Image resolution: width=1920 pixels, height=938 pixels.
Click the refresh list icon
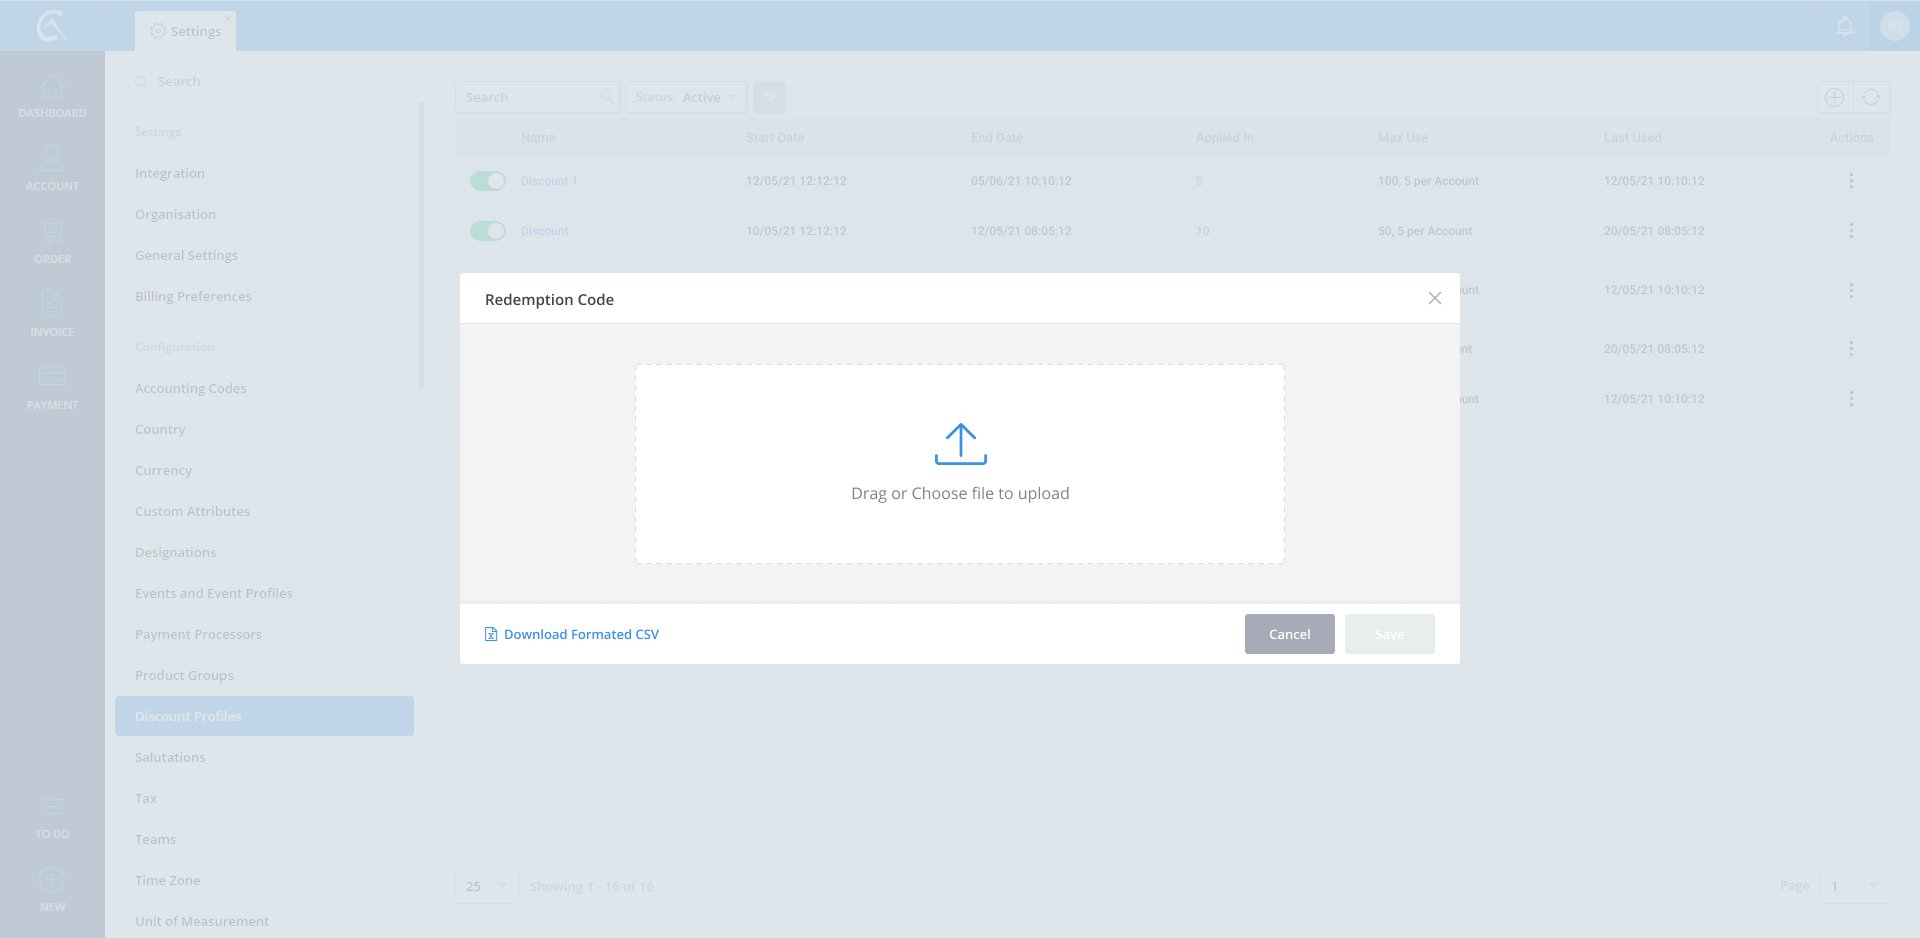click(x=1871, y=98)
